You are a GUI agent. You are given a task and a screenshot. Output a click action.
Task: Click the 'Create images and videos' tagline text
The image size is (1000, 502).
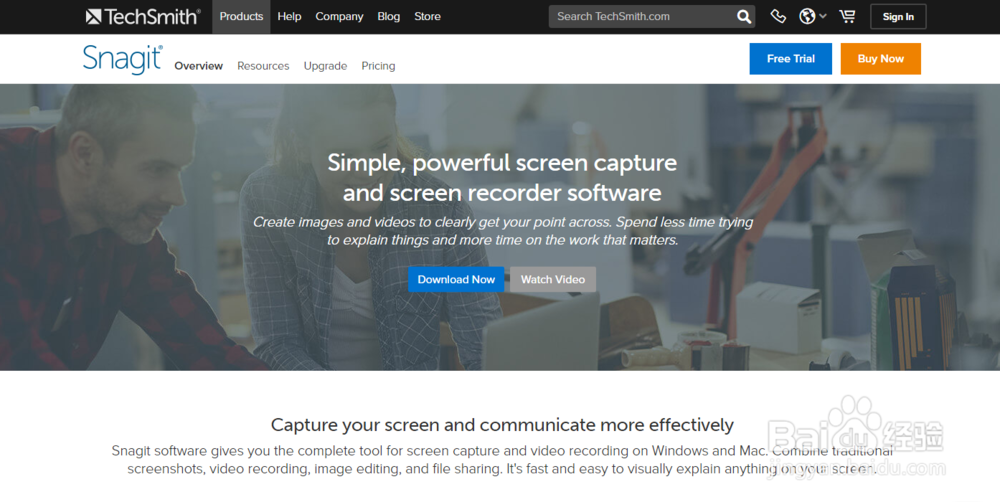pos(503,231)
